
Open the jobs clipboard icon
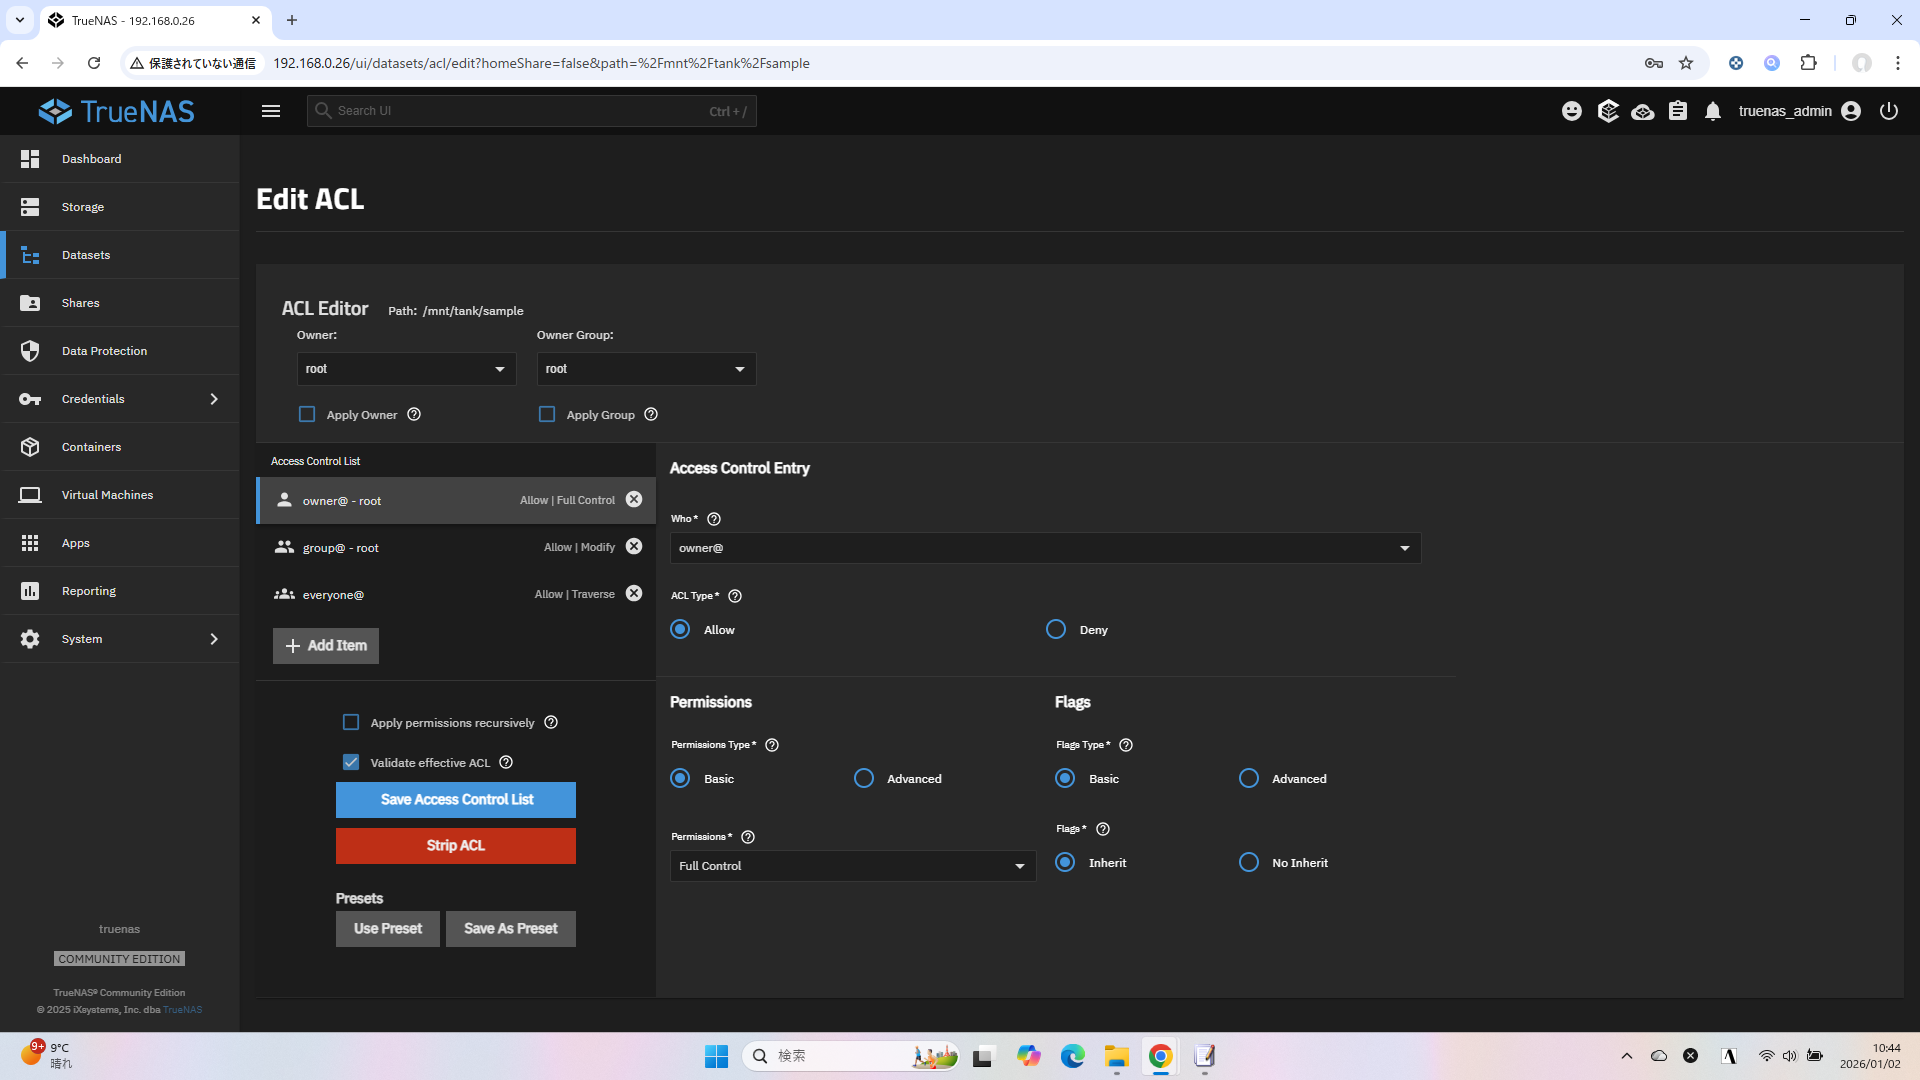coord(1678,111)
